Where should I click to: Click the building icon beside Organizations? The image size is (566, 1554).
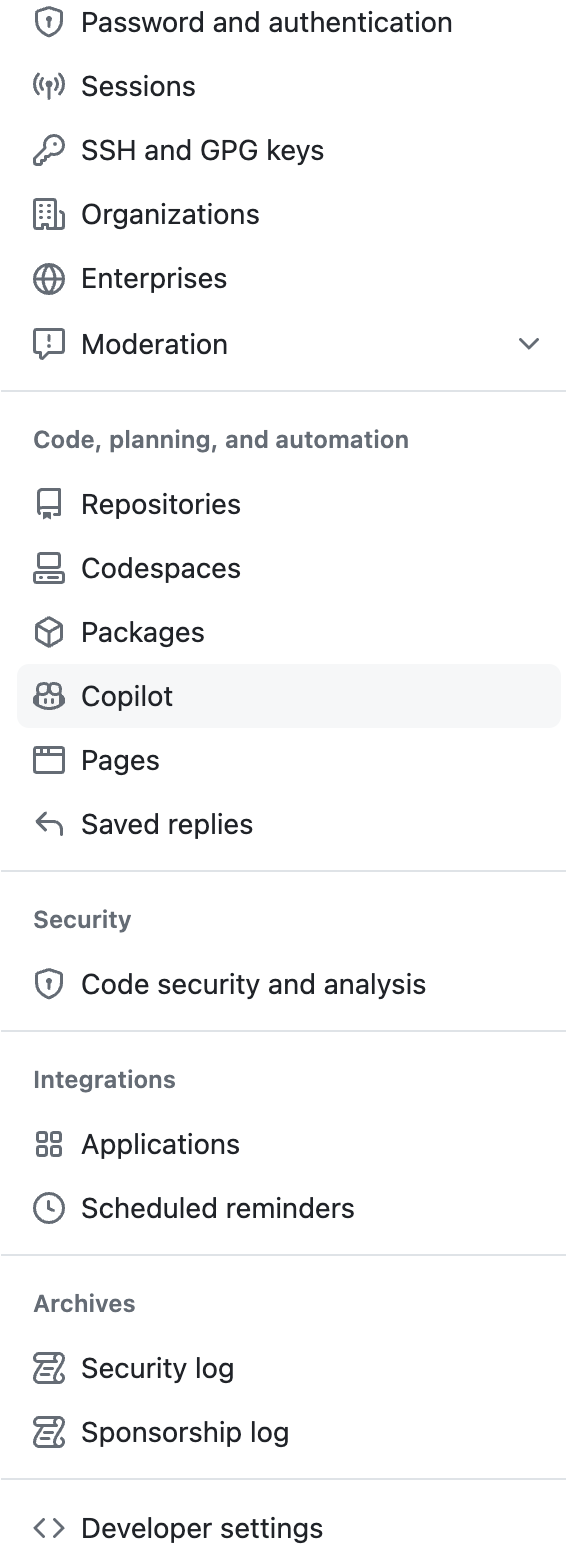pyautogui.click(x=48, y=214)
